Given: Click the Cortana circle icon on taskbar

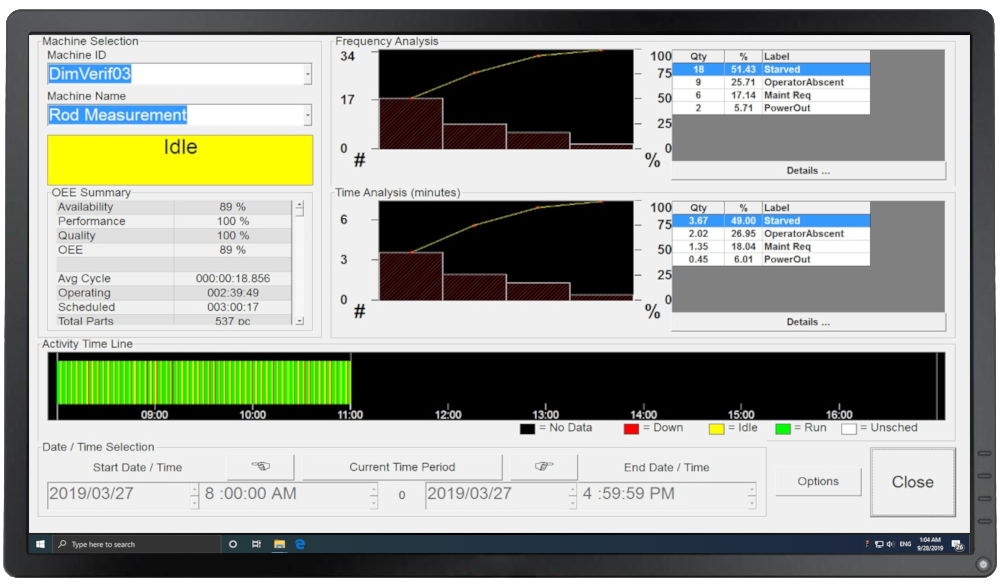Looking at the screenshot, I should click(233, 544).
